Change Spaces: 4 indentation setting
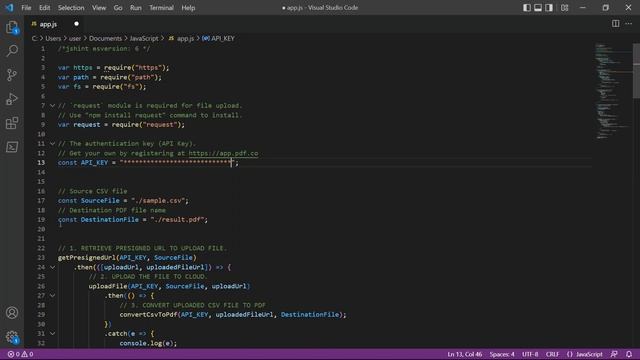The image size is (640, 360). (502, 354)
